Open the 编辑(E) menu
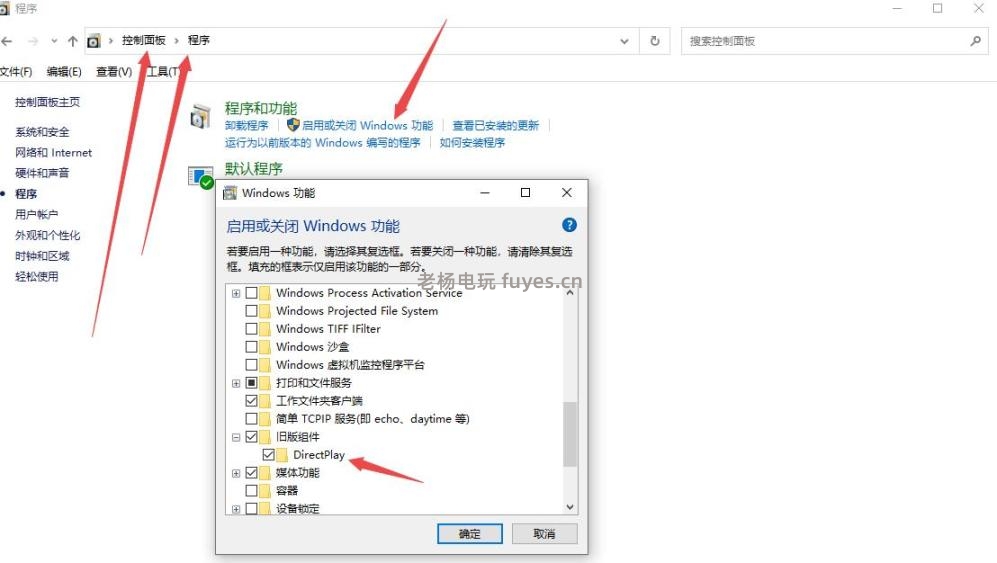 [64, 72]
